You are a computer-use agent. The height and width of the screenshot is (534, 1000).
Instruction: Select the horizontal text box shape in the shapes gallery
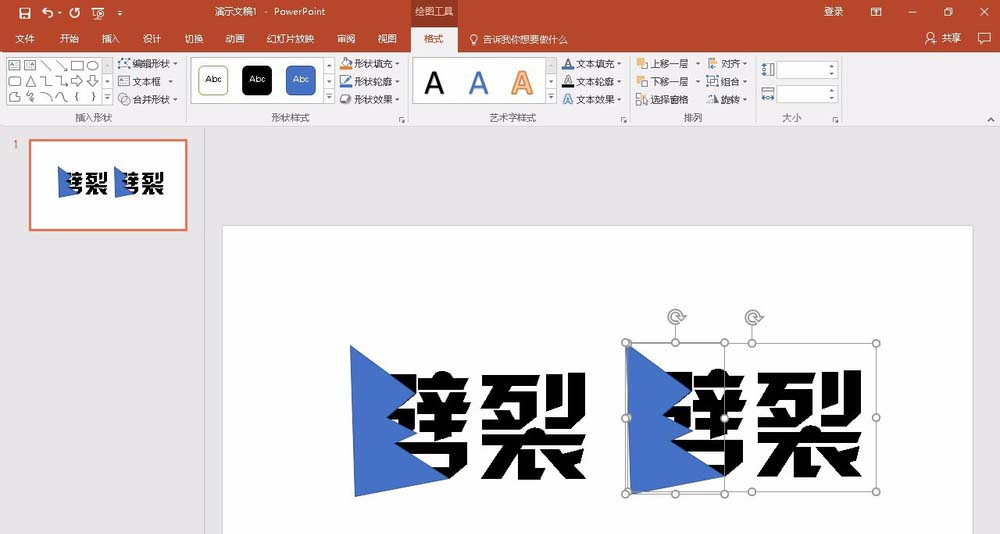(14, 65)
